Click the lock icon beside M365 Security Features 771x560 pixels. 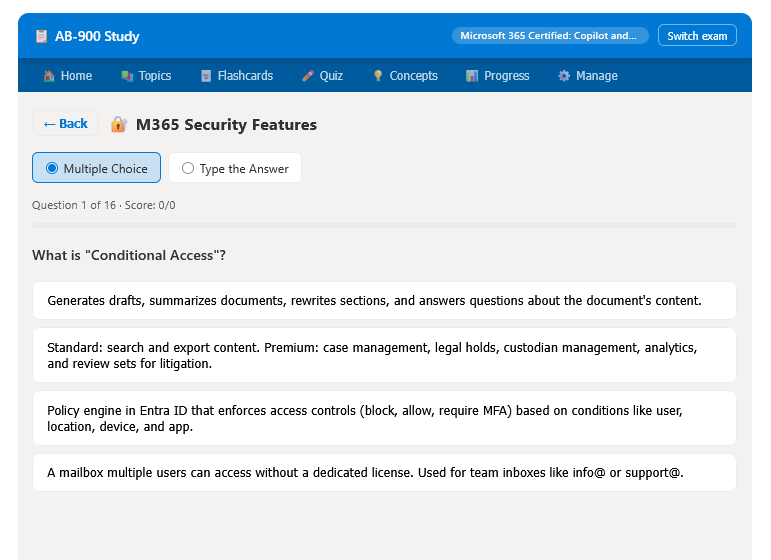click(x=119, y=124)
